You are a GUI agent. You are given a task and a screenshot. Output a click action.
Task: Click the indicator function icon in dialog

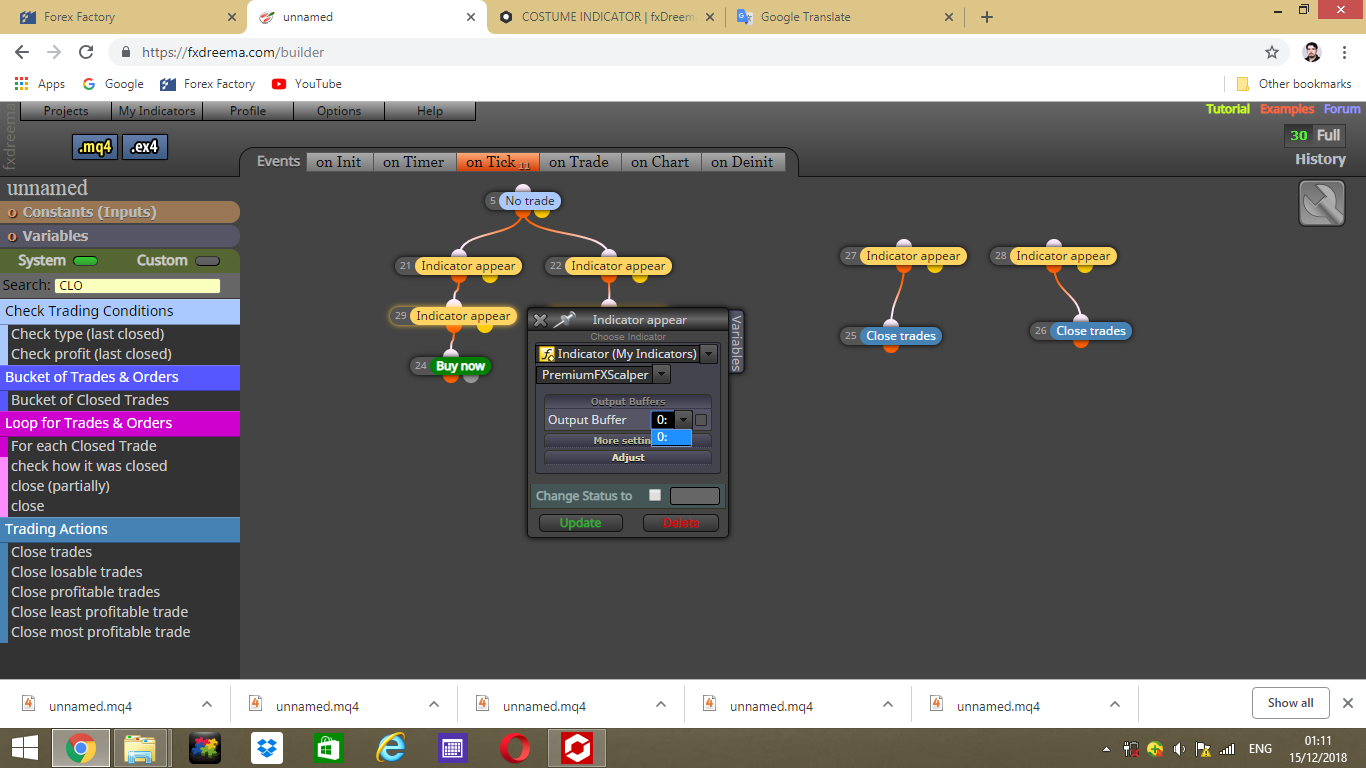(x=547, y=354)
